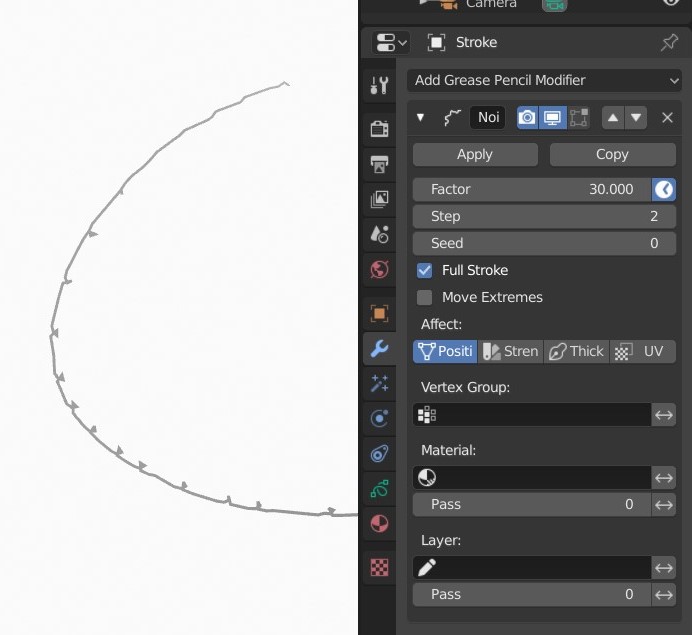Open the properties editor type dropdown
The width and height of the screenshot is (692, 635).
(x=391, y=42)
